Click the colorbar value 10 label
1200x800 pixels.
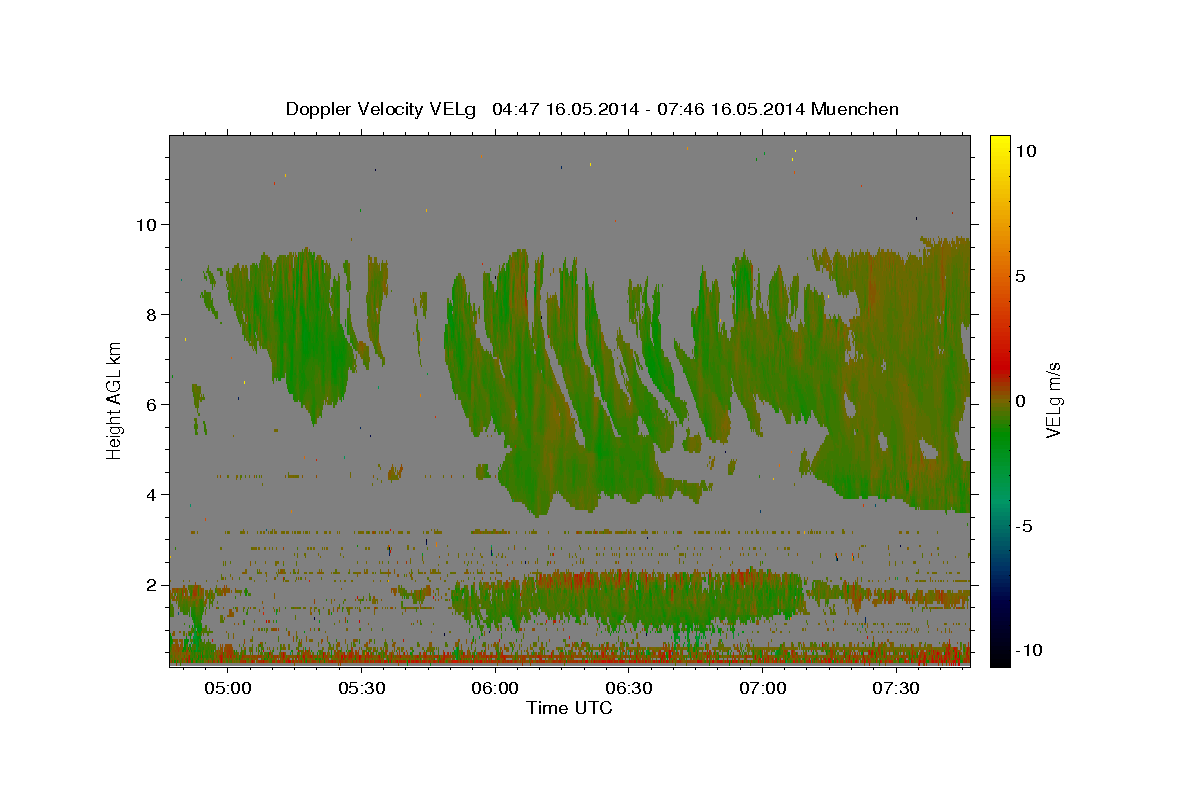pos(1025,150)
